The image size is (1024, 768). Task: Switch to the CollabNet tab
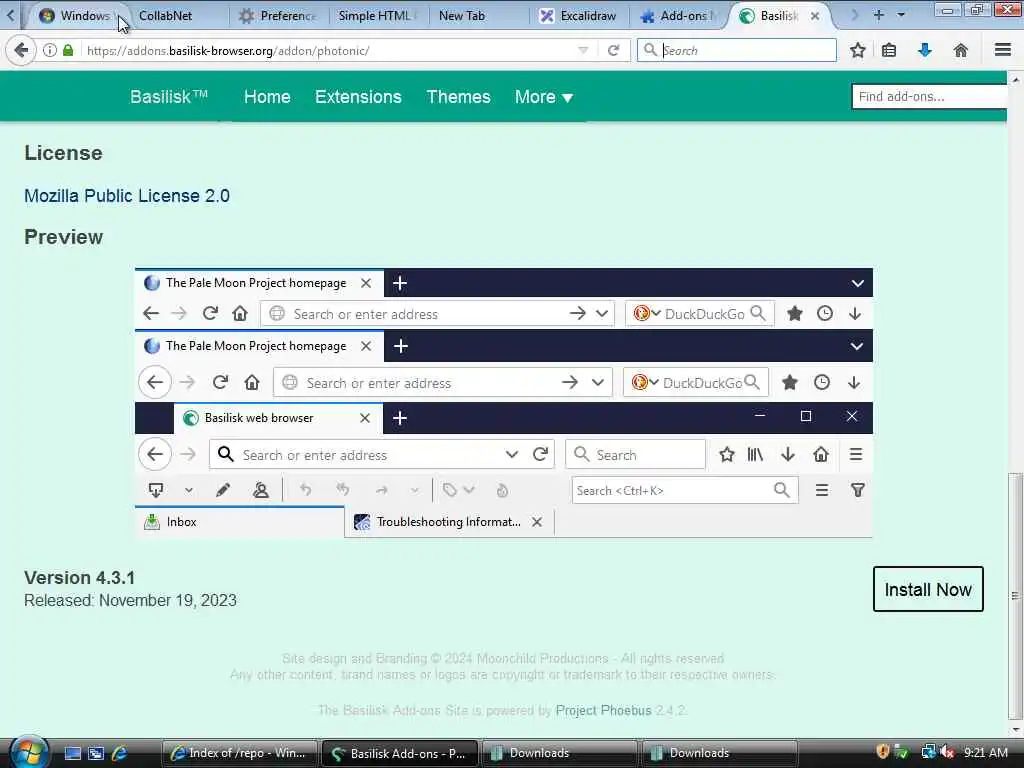coord(166,16)
